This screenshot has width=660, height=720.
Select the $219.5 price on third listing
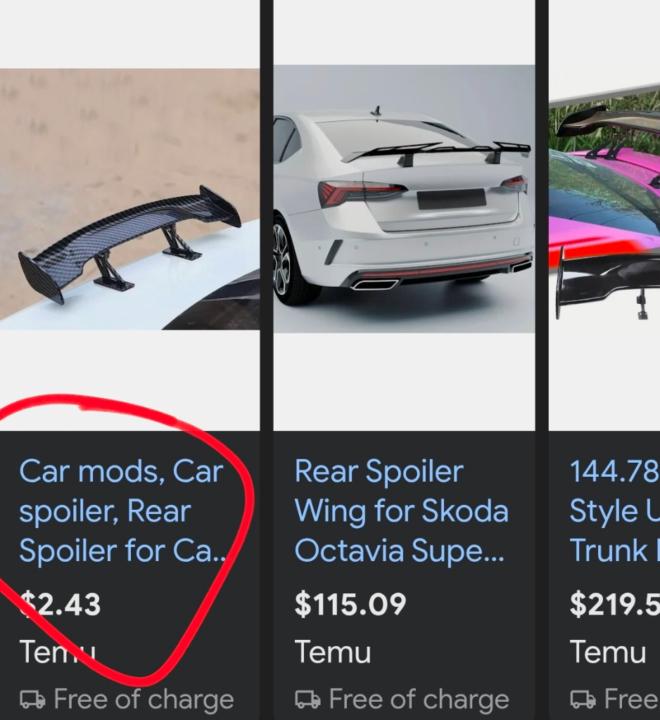click(x=615, y=604)
